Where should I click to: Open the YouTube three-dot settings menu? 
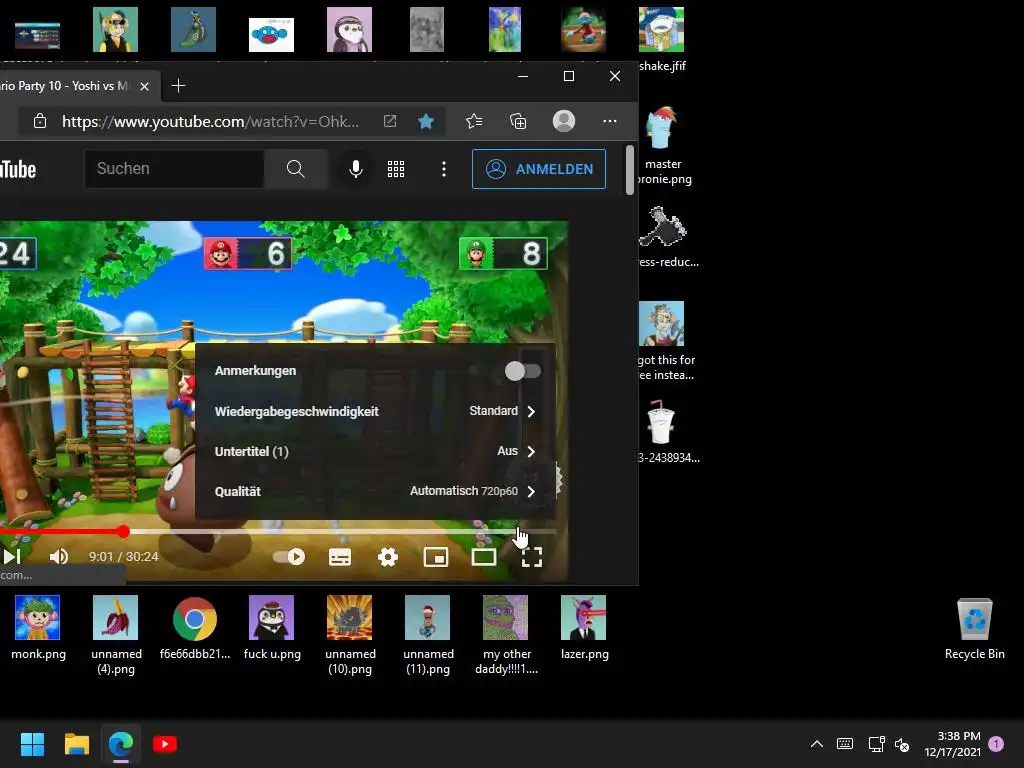(443, 168)
